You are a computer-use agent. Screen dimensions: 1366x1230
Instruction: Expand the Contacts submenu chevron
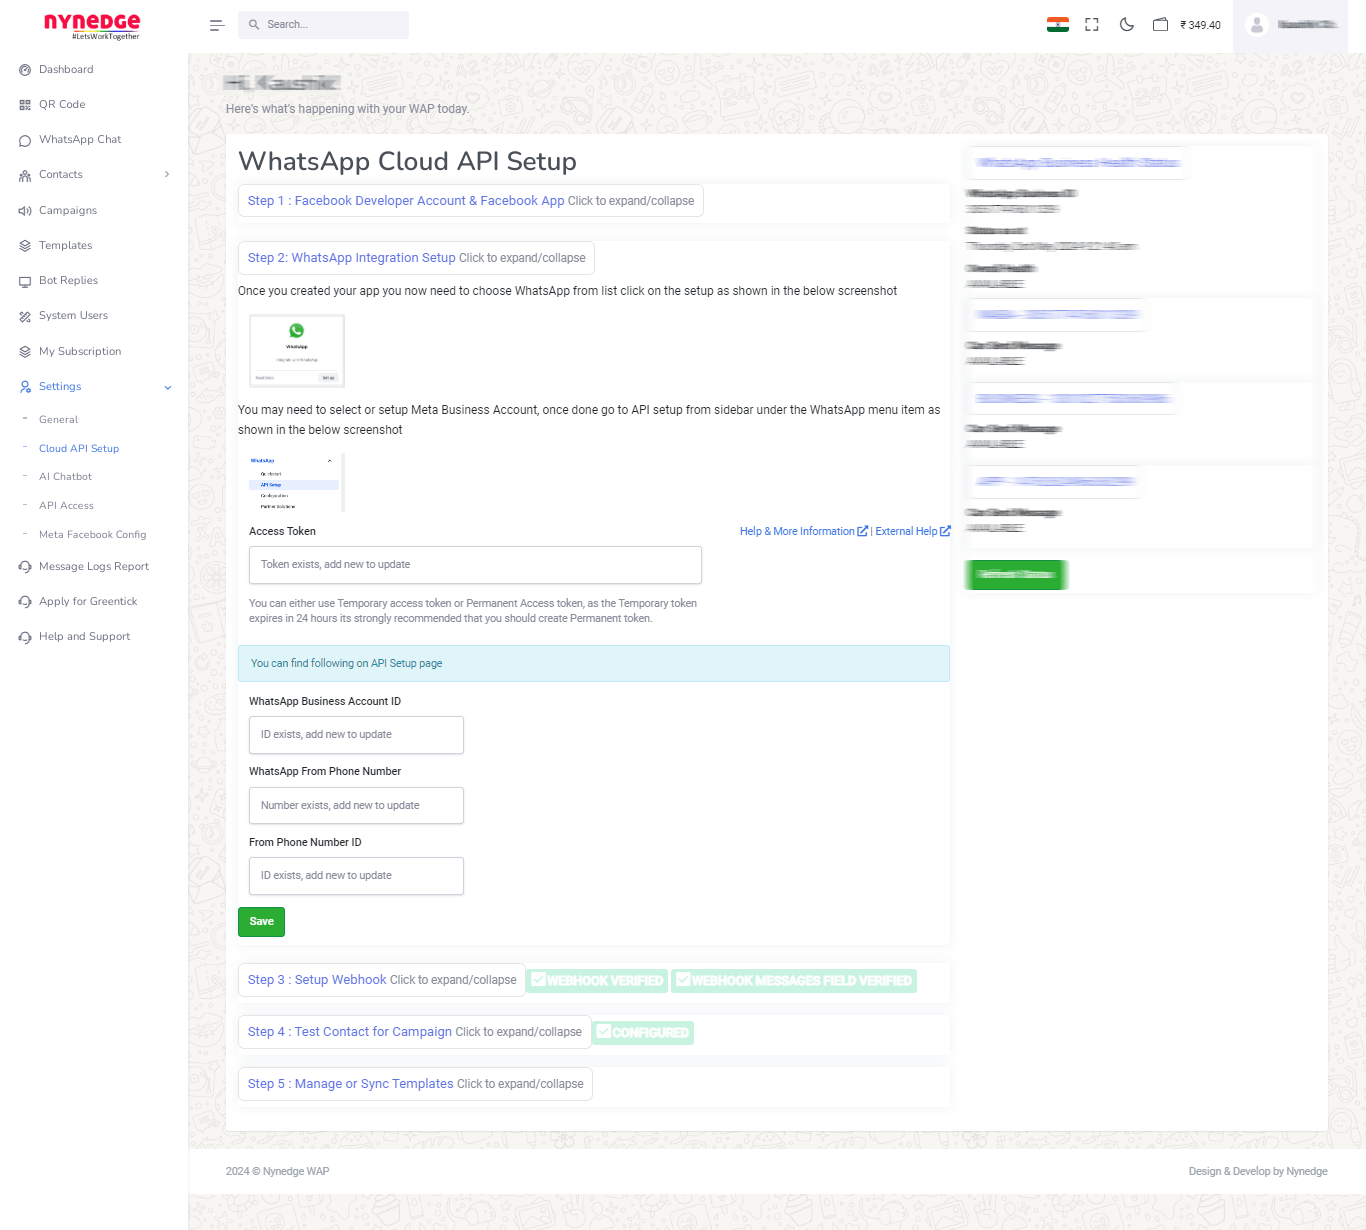pos(167,174)
